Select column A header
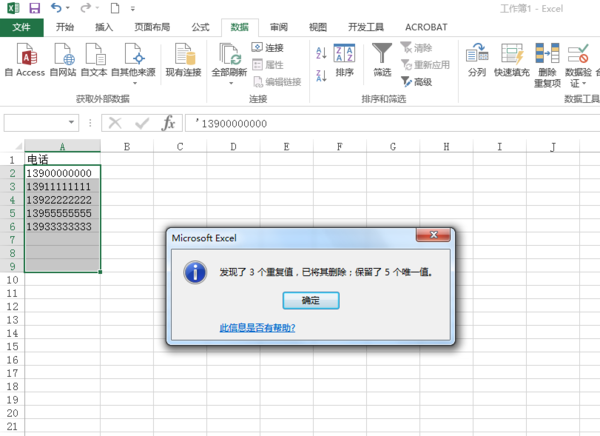The height and width of the screenshot is (436, 600). point(62,146)
